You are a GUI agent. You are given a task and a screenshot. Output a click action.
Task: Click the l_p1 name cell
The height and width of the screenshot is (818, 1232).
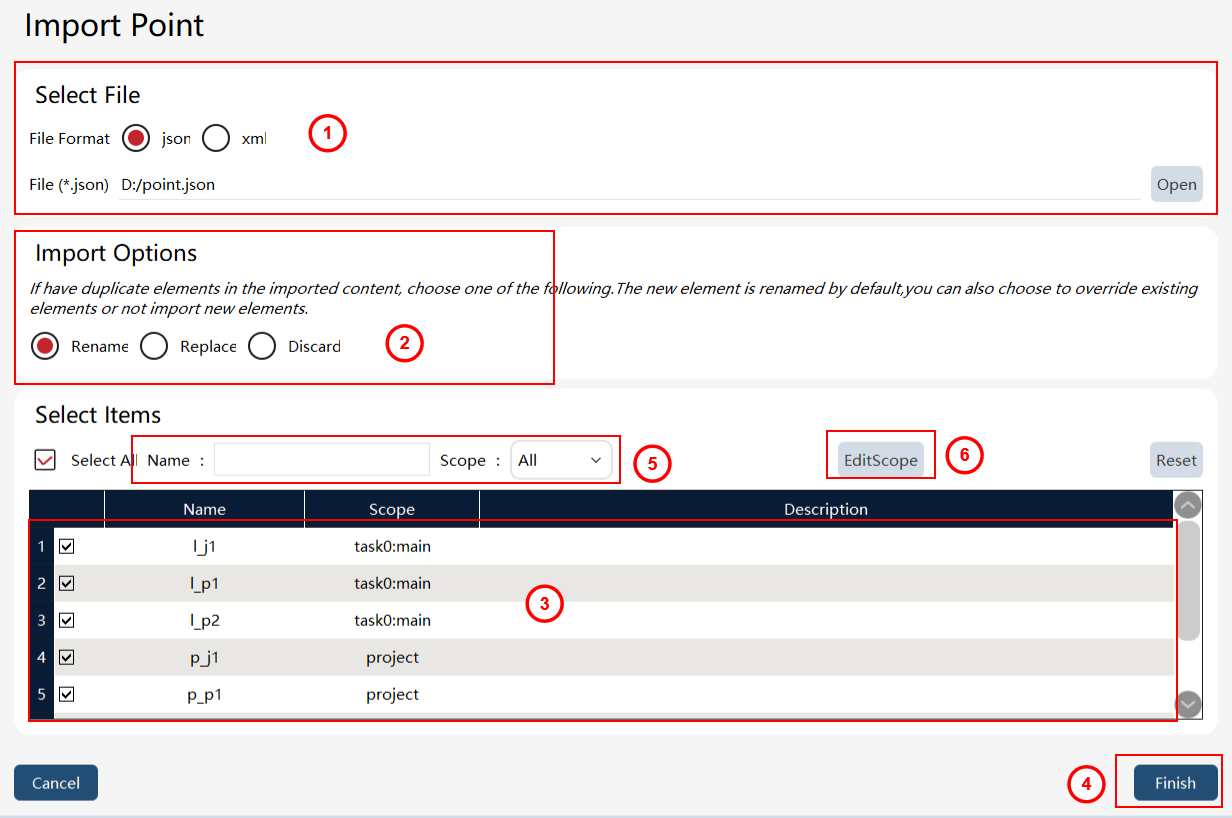204,583
